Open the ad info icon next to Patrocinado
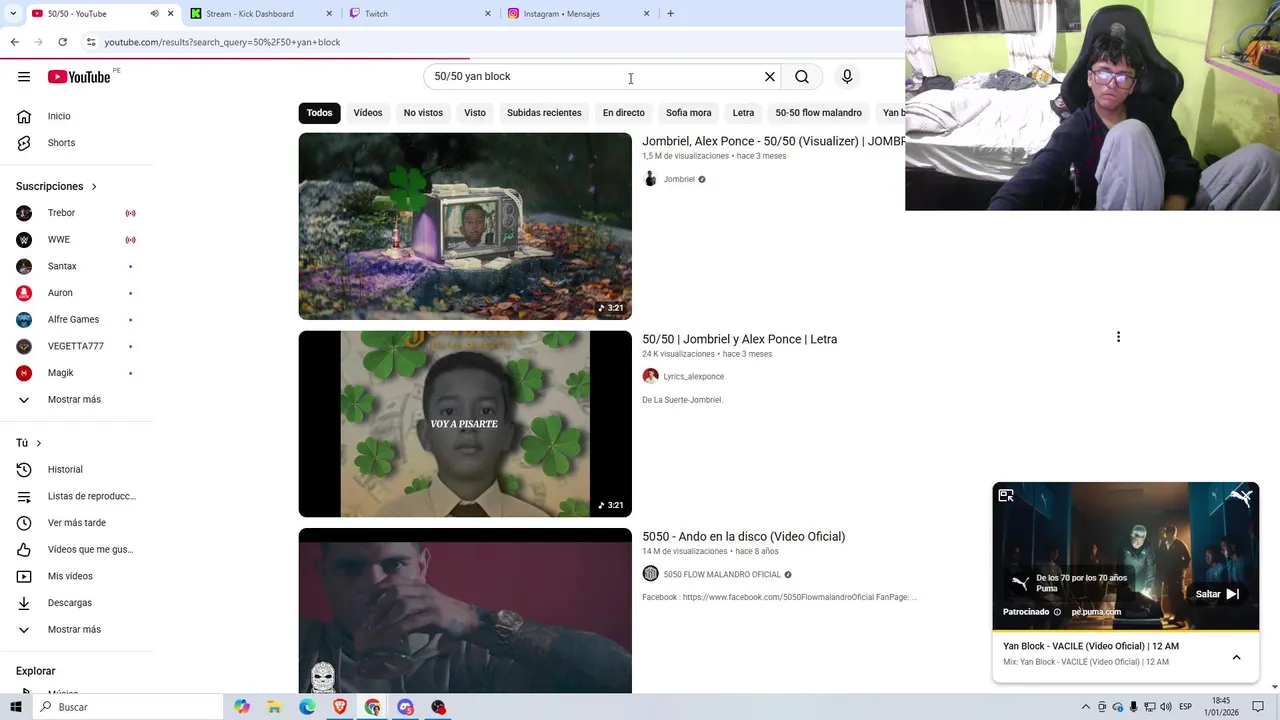 pos(1057,612)
